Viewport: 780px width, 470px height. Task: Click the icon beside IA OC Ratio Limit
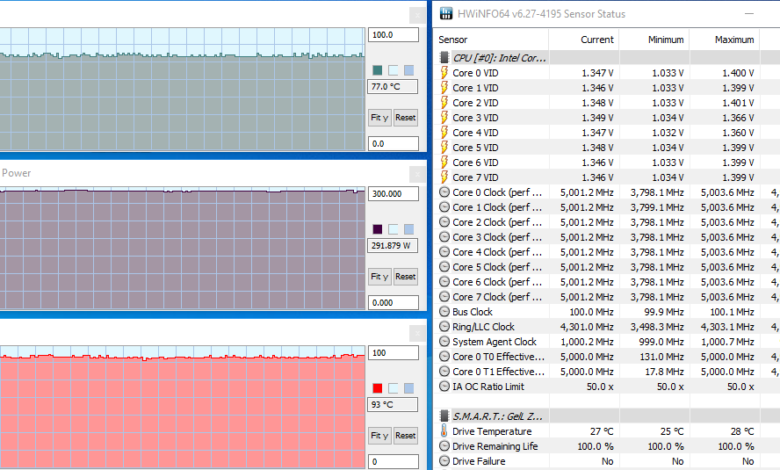(444, 386)
